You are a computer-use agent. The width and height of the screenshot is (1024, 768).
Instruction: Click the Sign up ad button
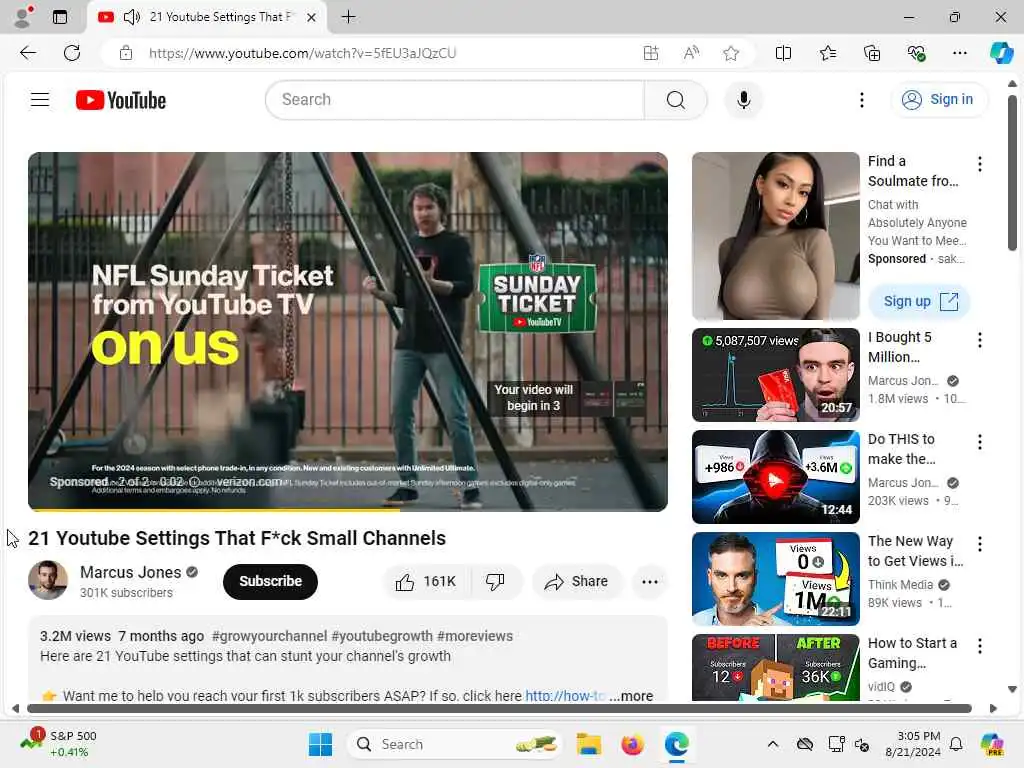(x=919, y=301)
